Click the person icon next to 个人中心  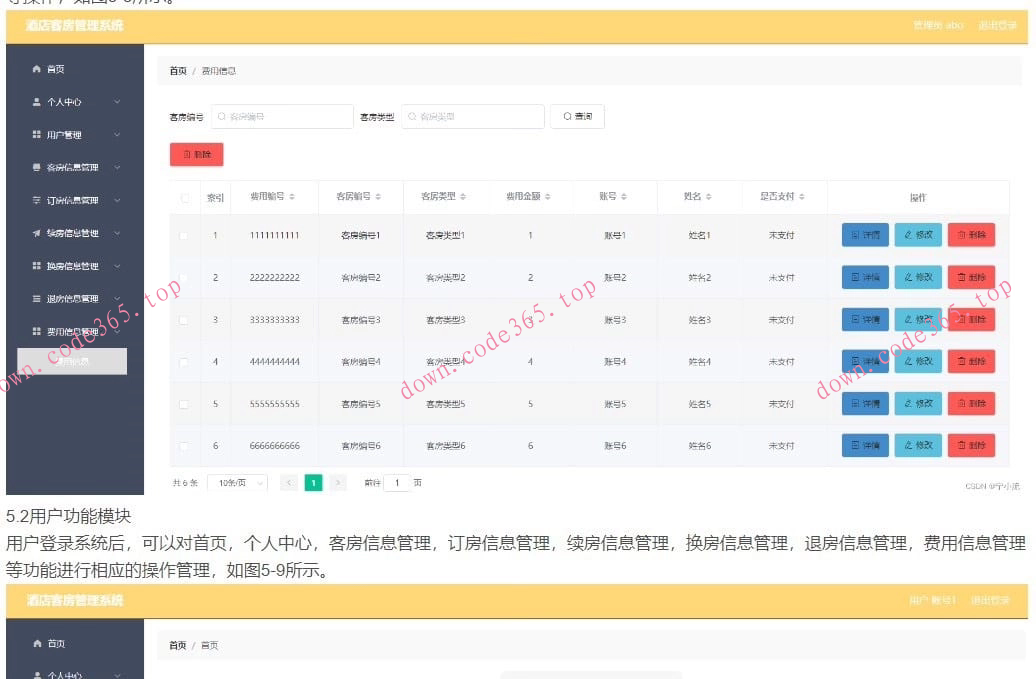(36, 101)
